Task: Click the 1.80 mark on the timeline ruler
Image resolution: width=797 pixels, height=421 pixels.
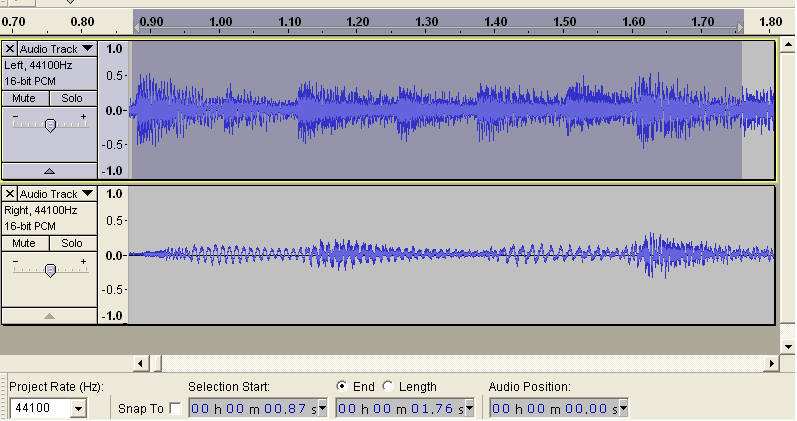Action: tap(771, 22)
